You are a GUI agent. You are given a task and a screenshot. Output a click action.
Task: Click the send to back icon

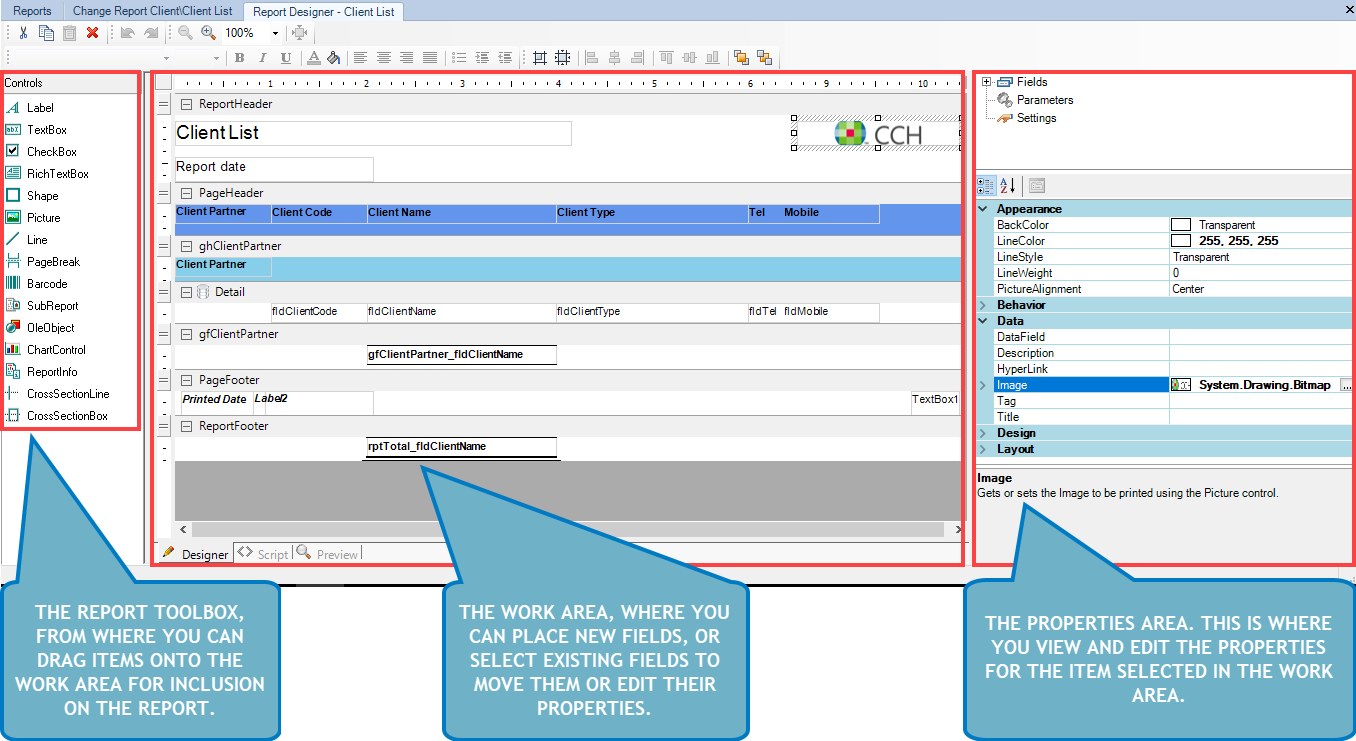(764, 58)
